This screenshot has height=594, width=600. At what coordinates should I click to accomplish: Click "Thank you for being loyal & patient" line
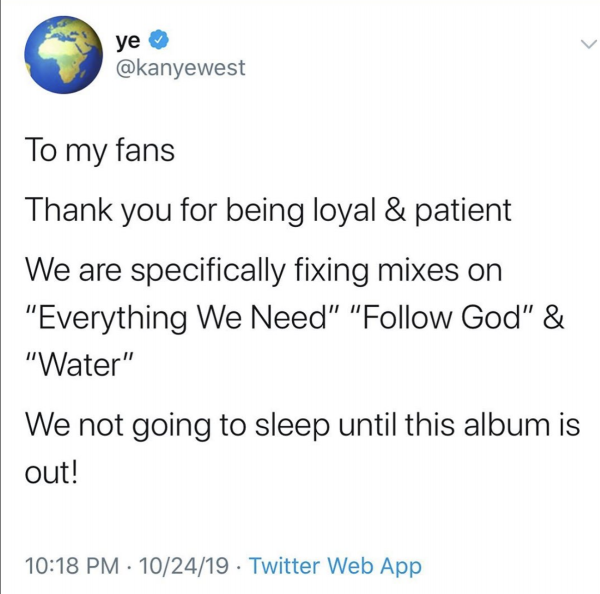[268, 210]
